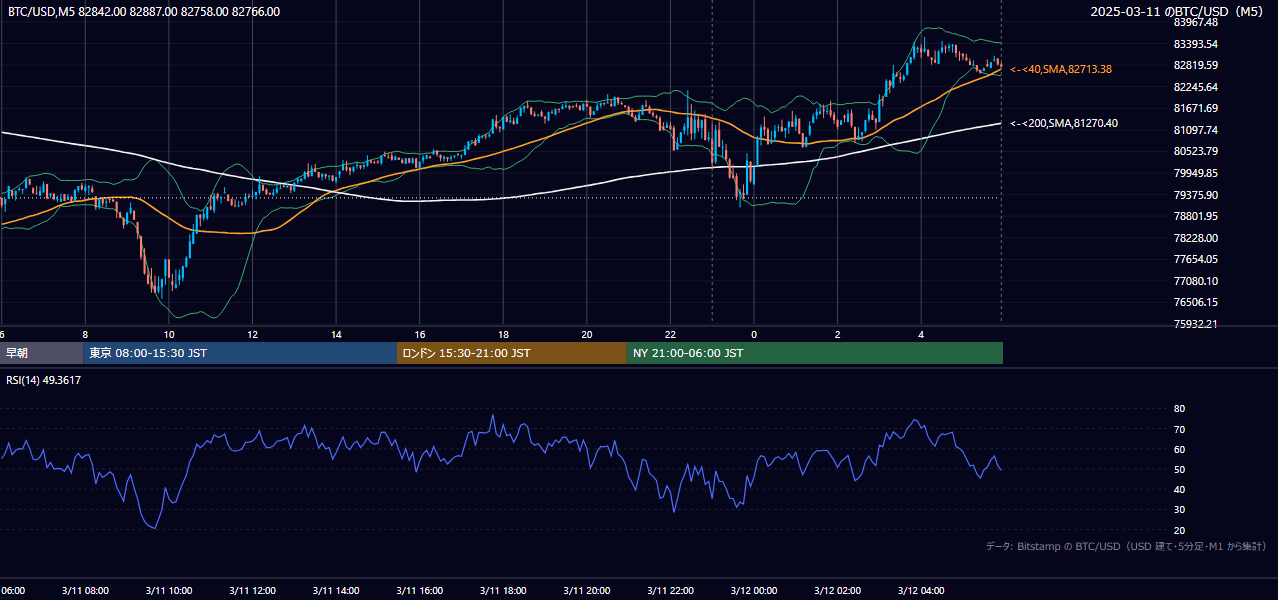Click hour label 8 under price chart
The height and width of the screenshot is (600, 1278).
click(x=85, y=334)
